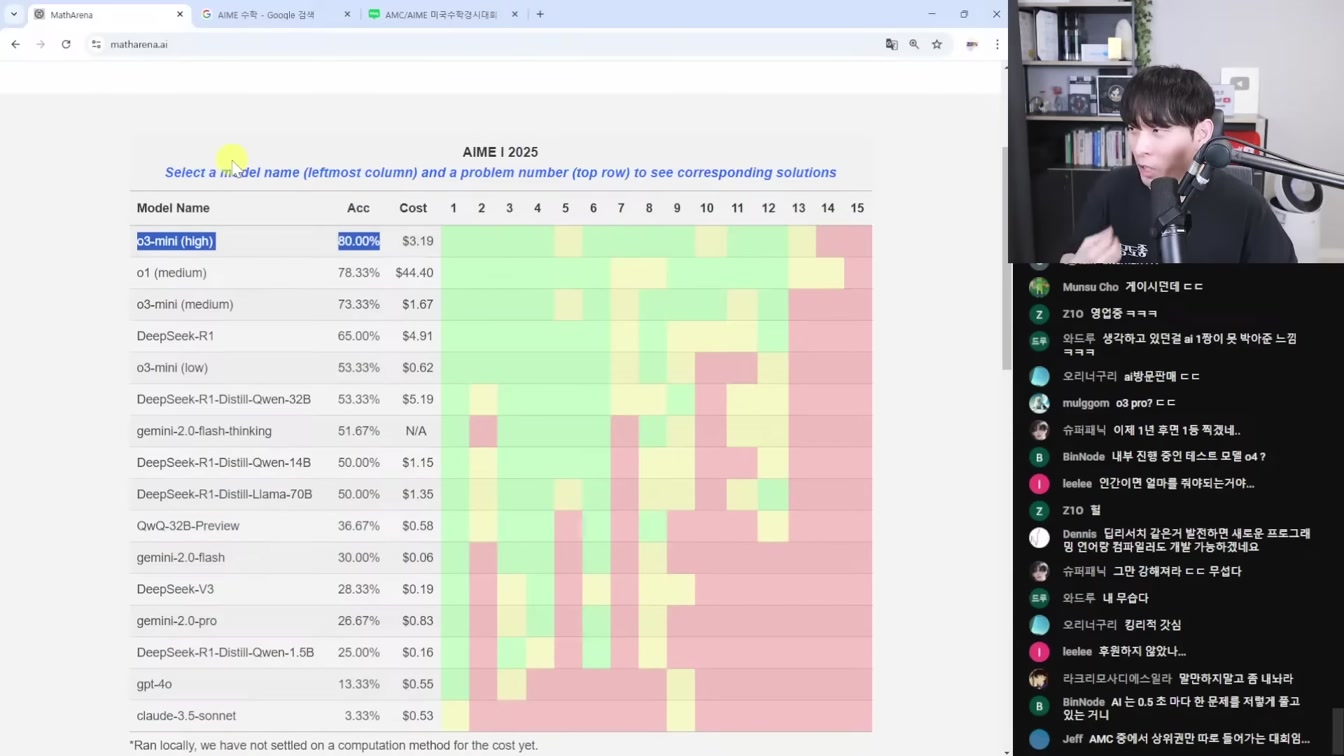The width and height of the screenshot is (1344, 756).
Task: Click the 65.00% accuracy value
Action: point(359,336)
